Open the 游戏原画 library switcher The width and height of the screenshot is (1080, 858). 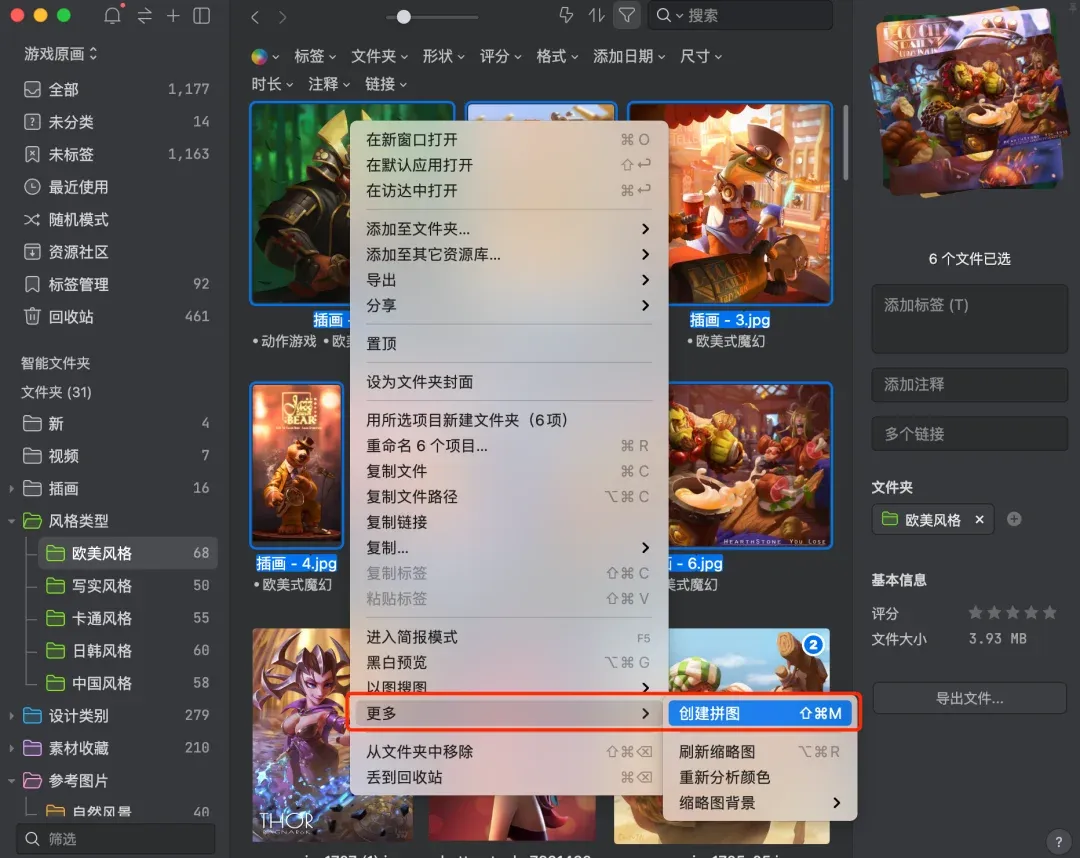(x=61, y=54)
